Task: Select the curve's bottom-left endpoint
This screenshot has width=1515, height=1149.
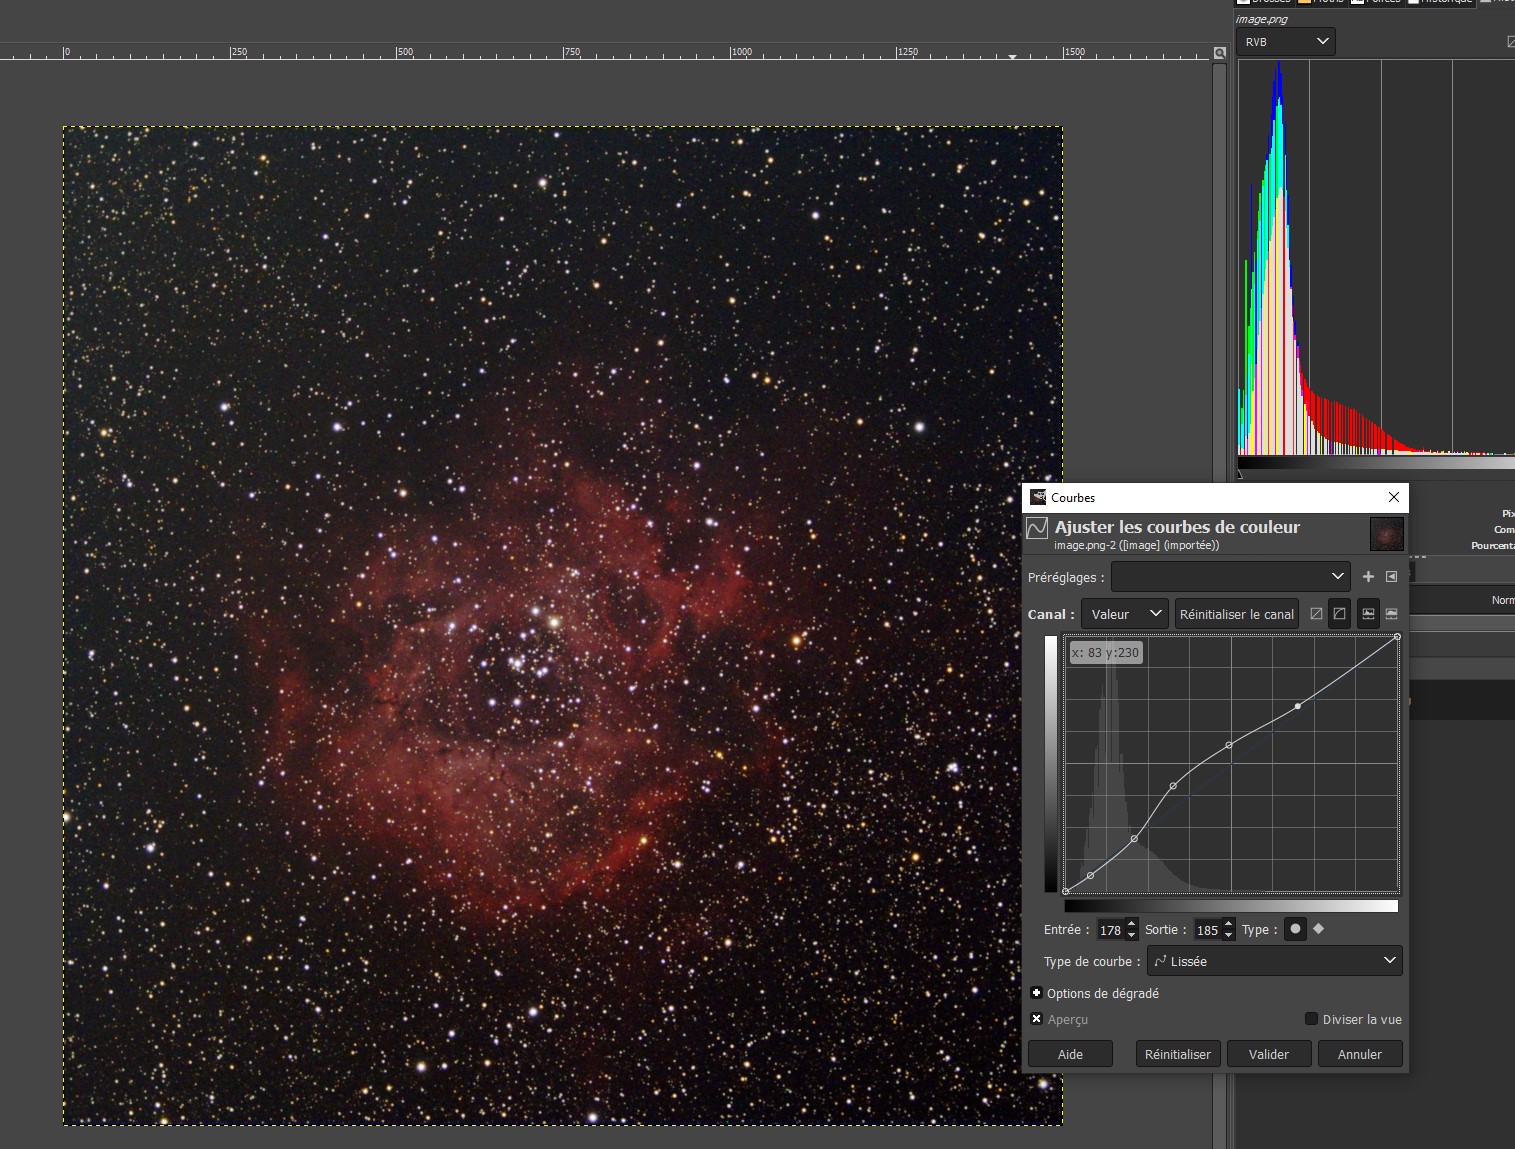Action: (x=1066, y=891)
